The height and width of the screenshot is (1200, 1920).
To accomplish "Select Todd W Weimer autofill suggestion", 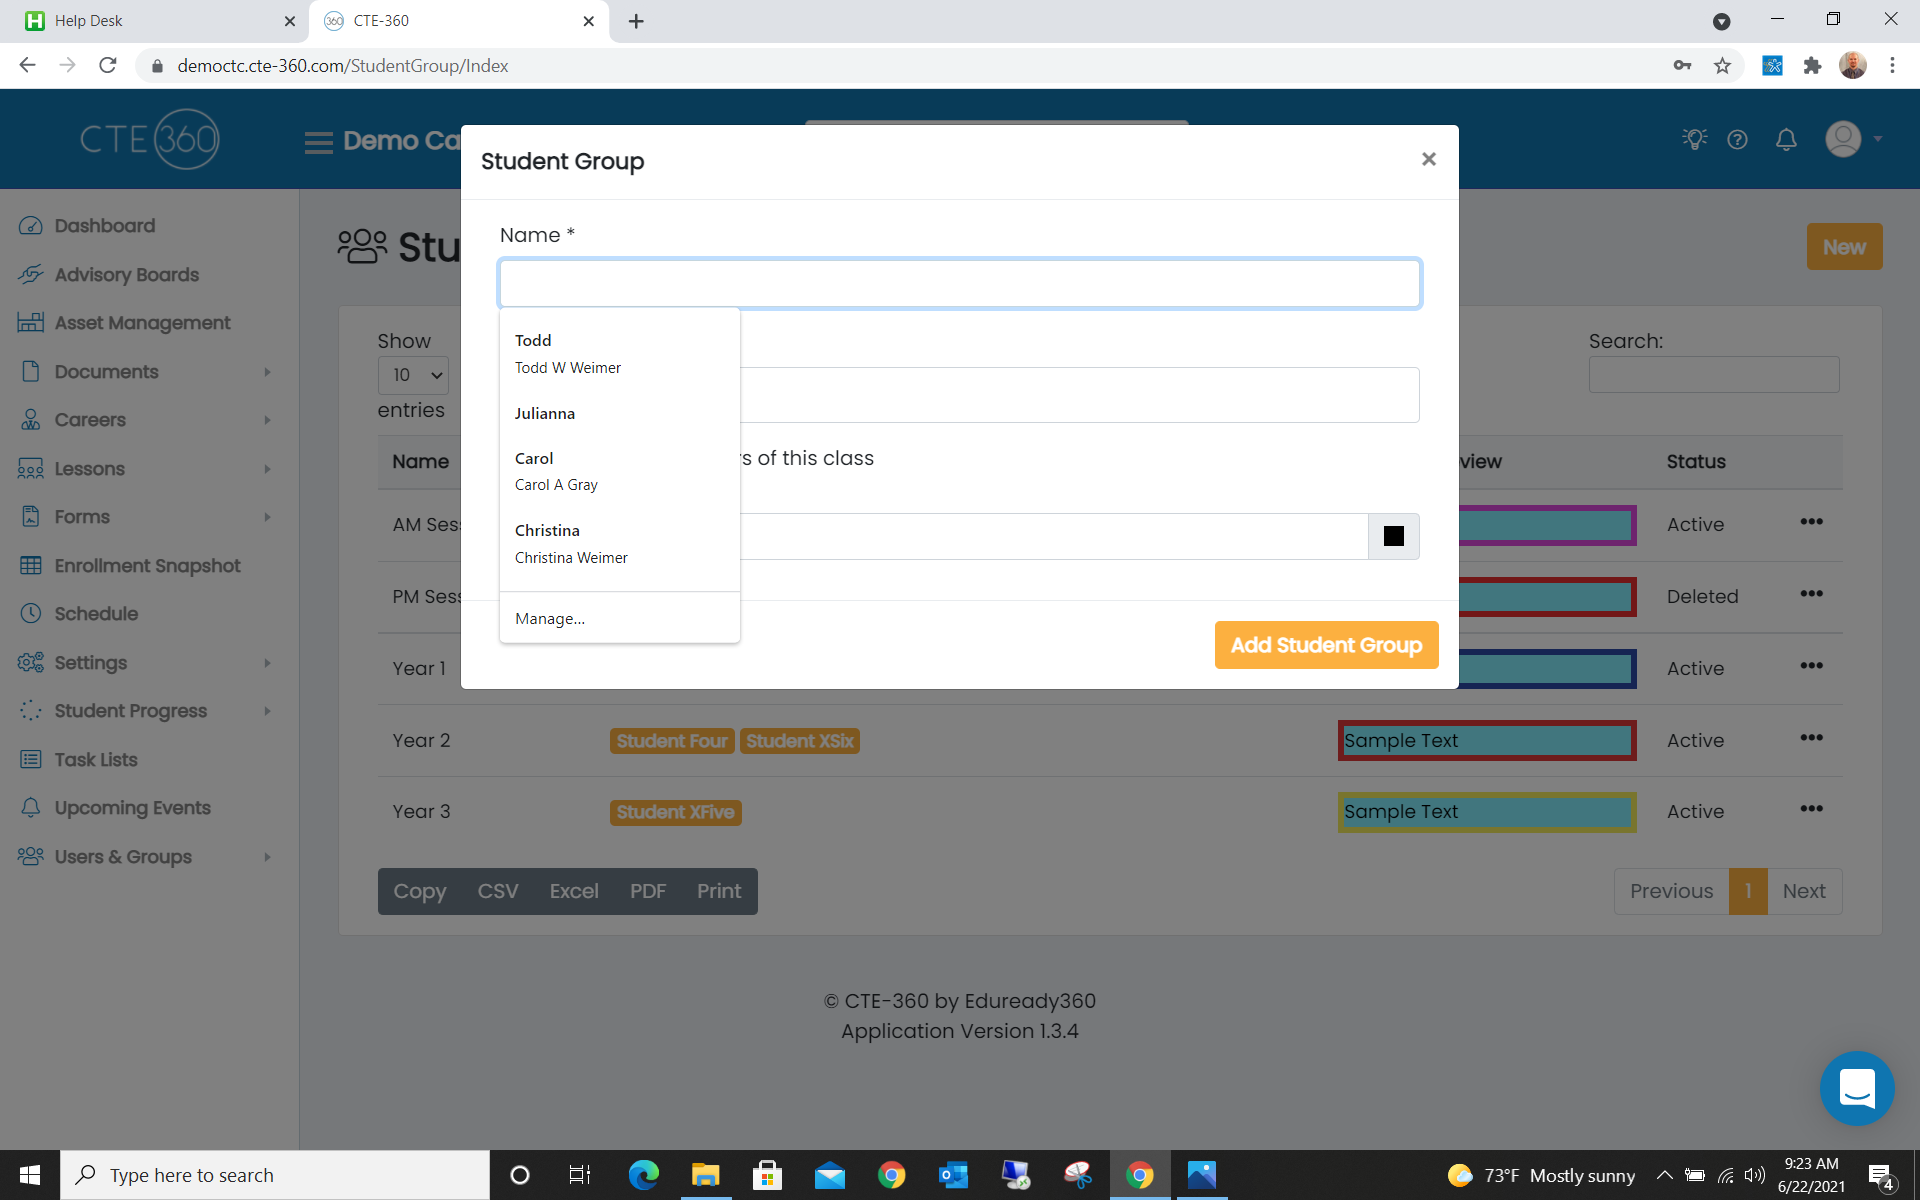I will coord(567,354).
